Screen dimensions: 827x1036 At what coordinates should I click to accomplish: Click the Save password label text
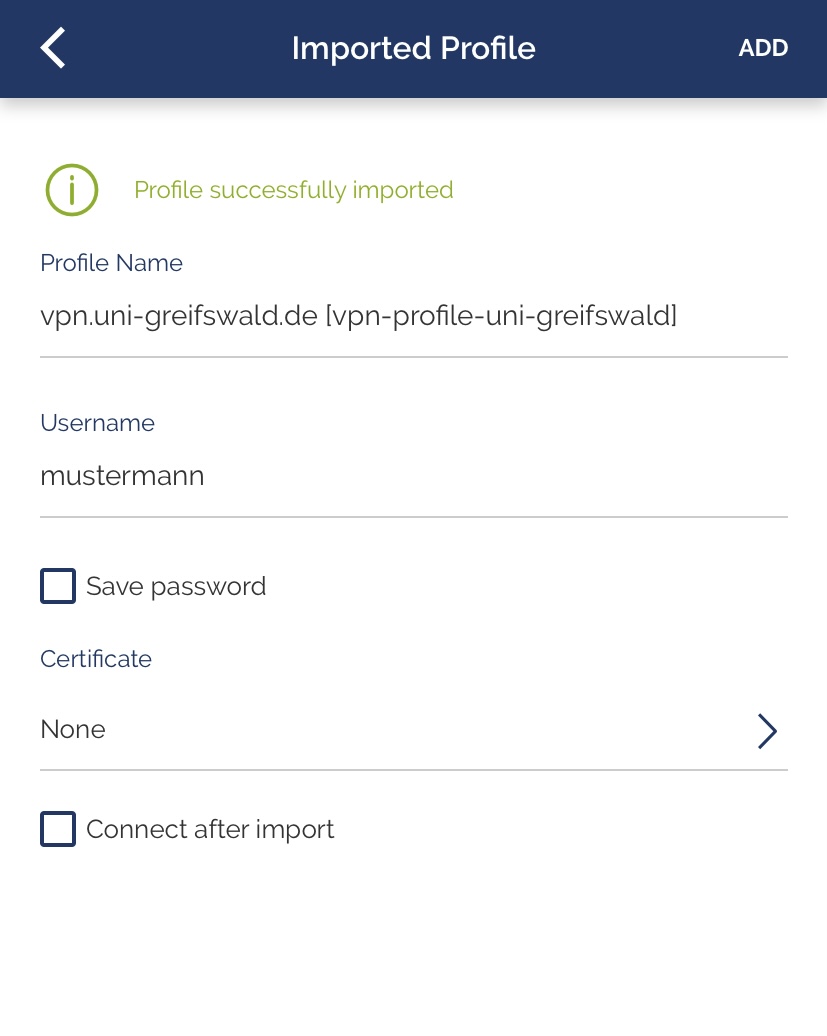pos(176,586)
